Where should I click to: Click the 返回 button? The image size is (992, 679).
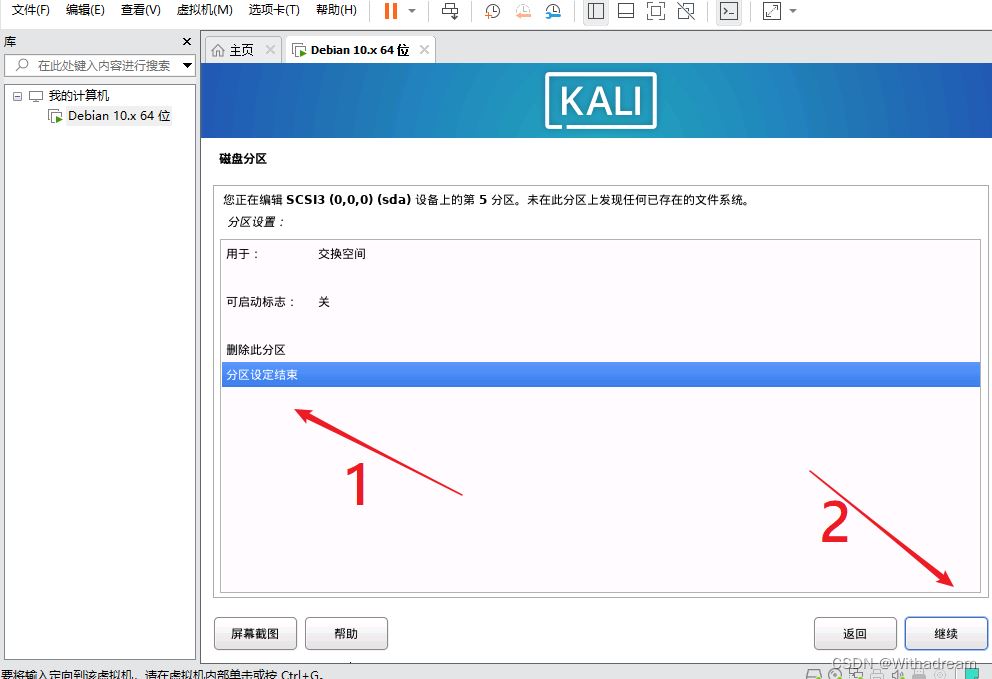(x=855, y=633)
